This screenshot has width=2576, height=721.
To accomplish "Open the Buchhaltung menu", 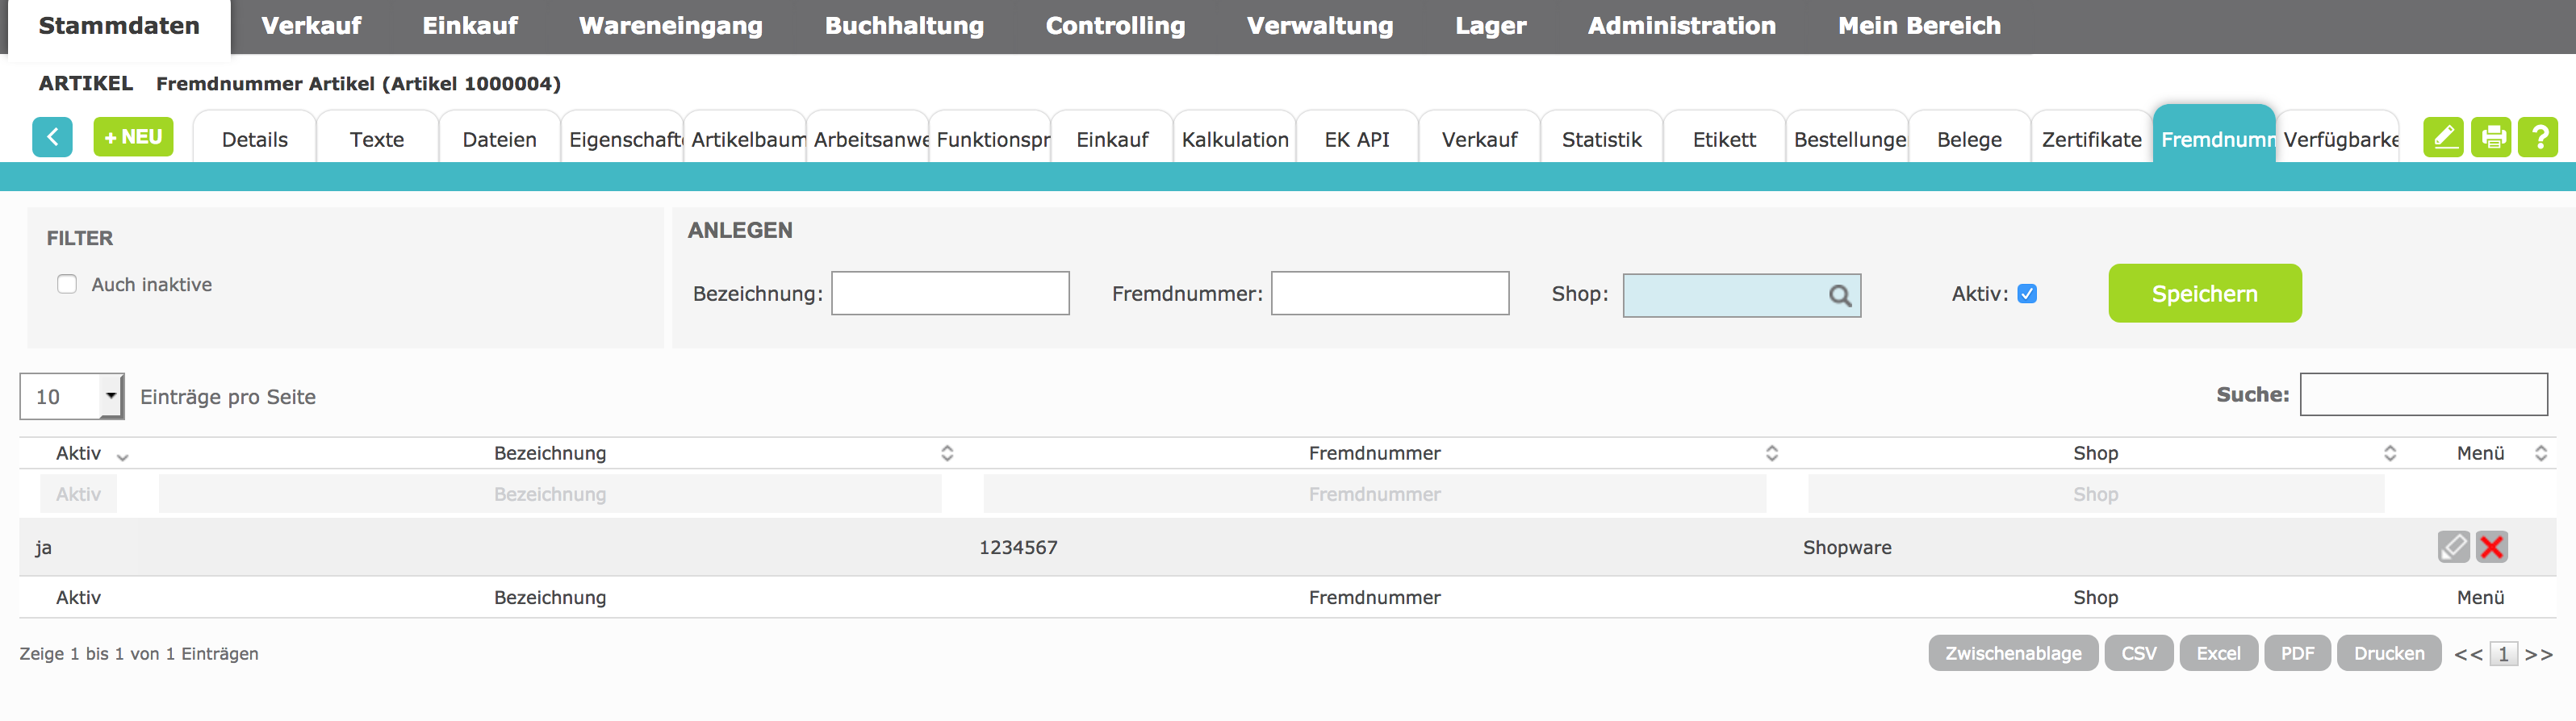I will (x=903, y=26).
